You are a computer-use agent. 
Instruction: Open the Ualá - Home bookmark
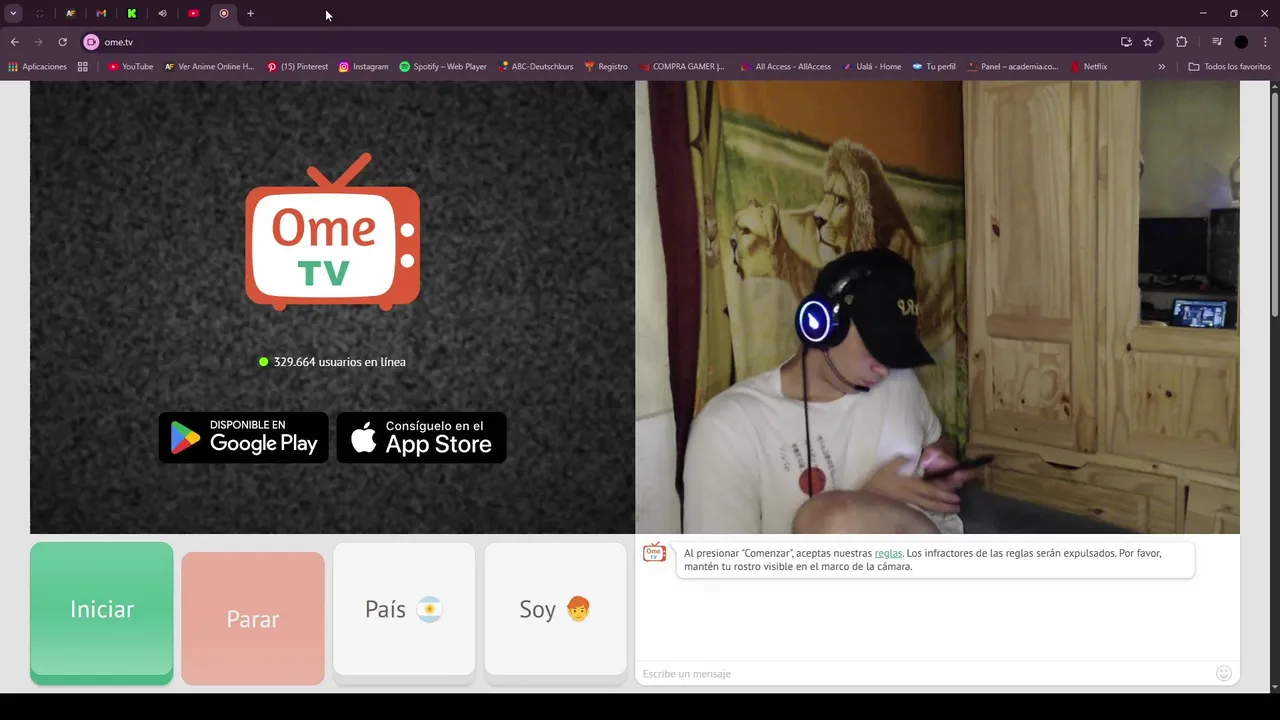click(872, 67)
